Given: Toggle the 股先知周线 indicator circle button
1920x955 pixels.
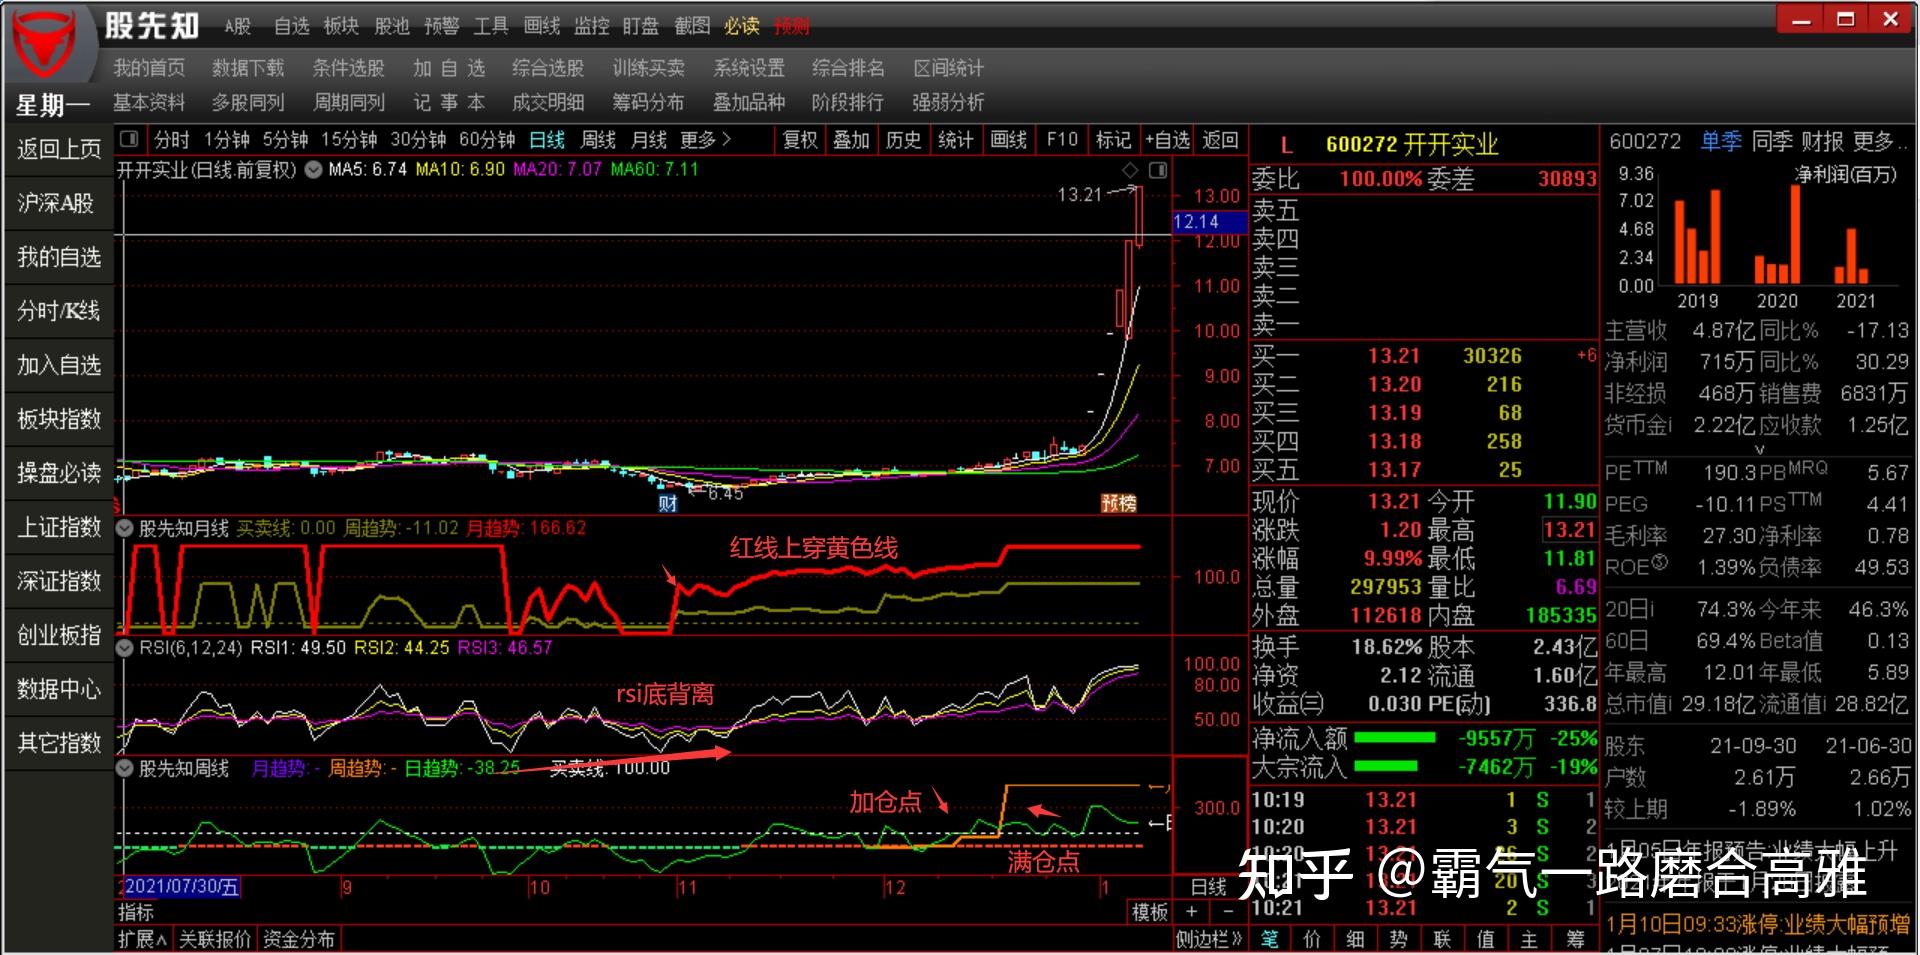Looking at the screenshot, I should pos(125,768).
